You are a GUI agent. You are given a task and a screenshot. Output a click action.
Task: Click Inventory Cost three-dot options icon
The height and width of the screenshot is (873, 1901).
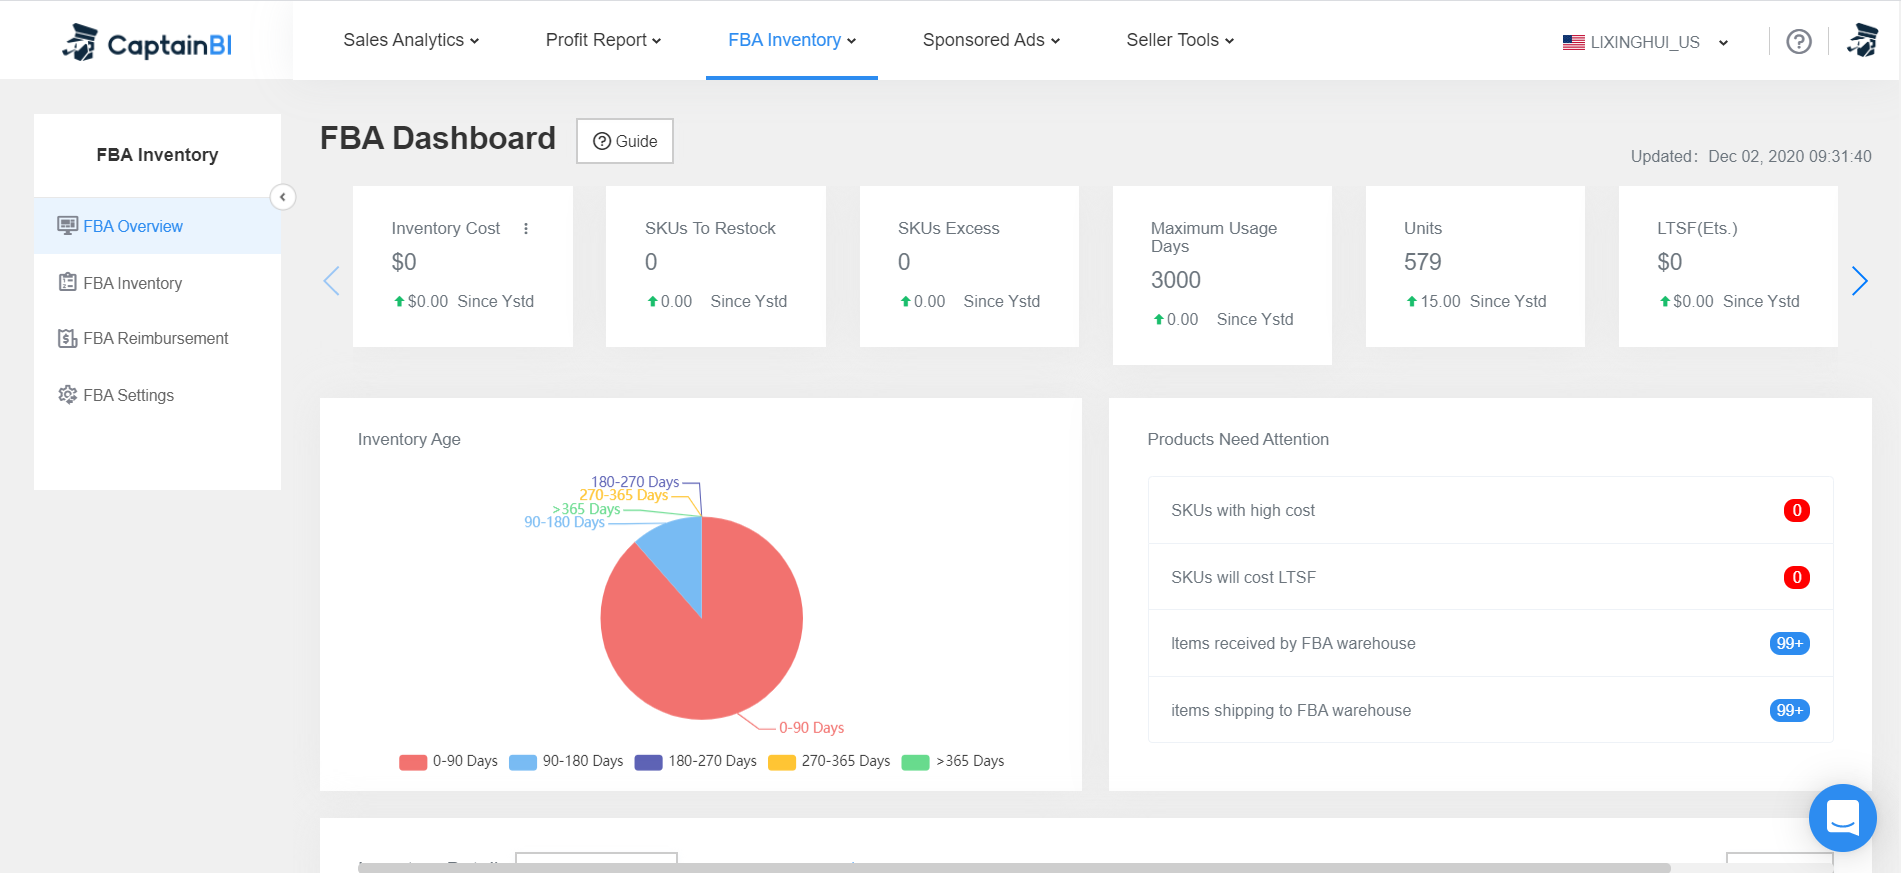coord(526,229)
